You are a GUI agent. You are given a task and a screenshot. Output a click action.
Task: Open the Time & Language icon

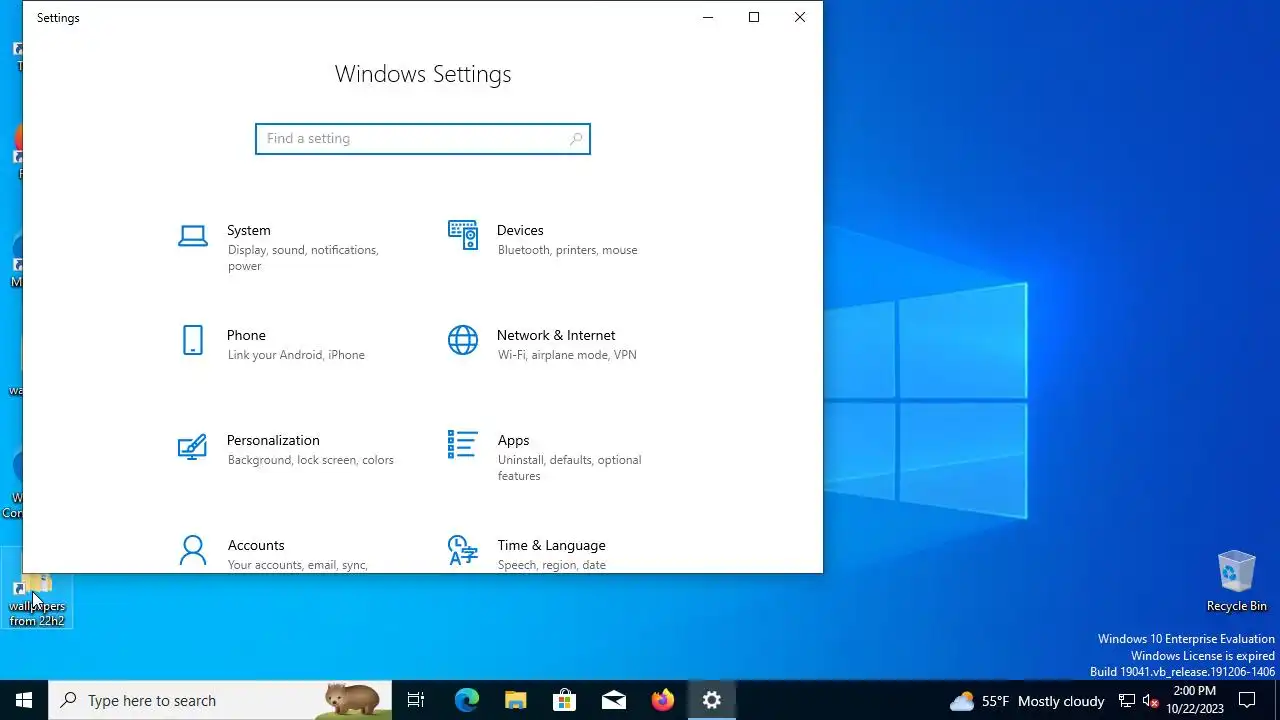(462, 551)
